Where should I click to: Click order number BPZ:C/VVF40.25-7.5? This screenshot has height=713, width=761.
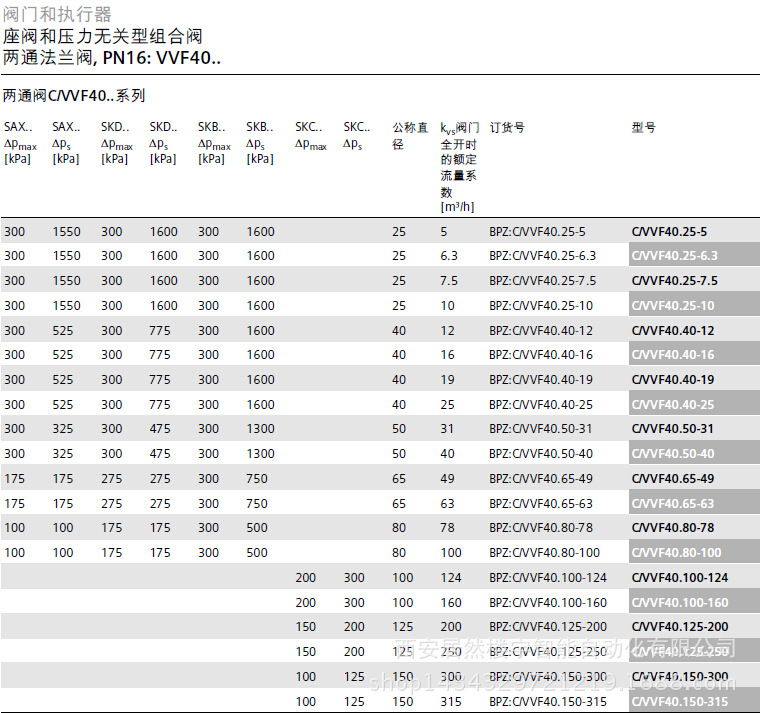pyautogui.click(x=542, y=281)
